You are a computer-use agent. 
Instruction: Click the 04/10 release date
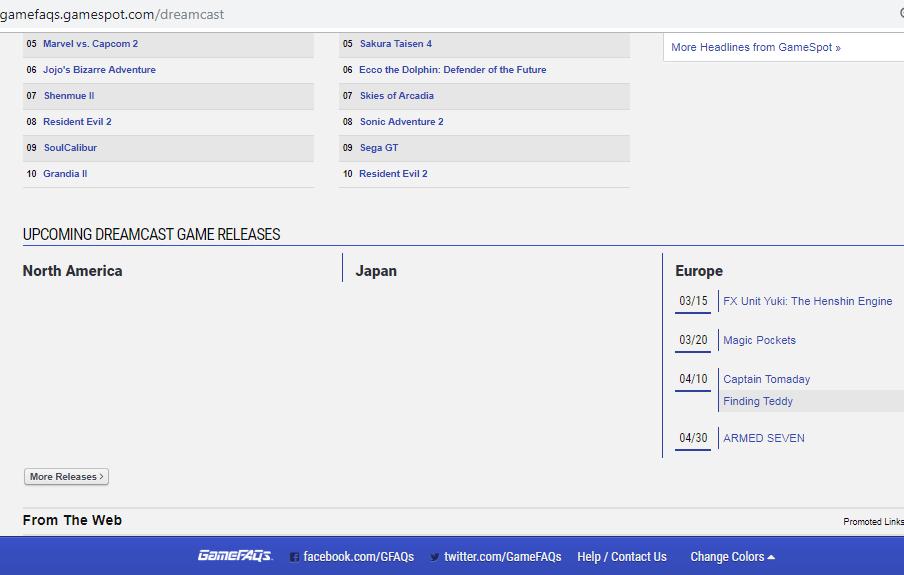click(693, 379)
